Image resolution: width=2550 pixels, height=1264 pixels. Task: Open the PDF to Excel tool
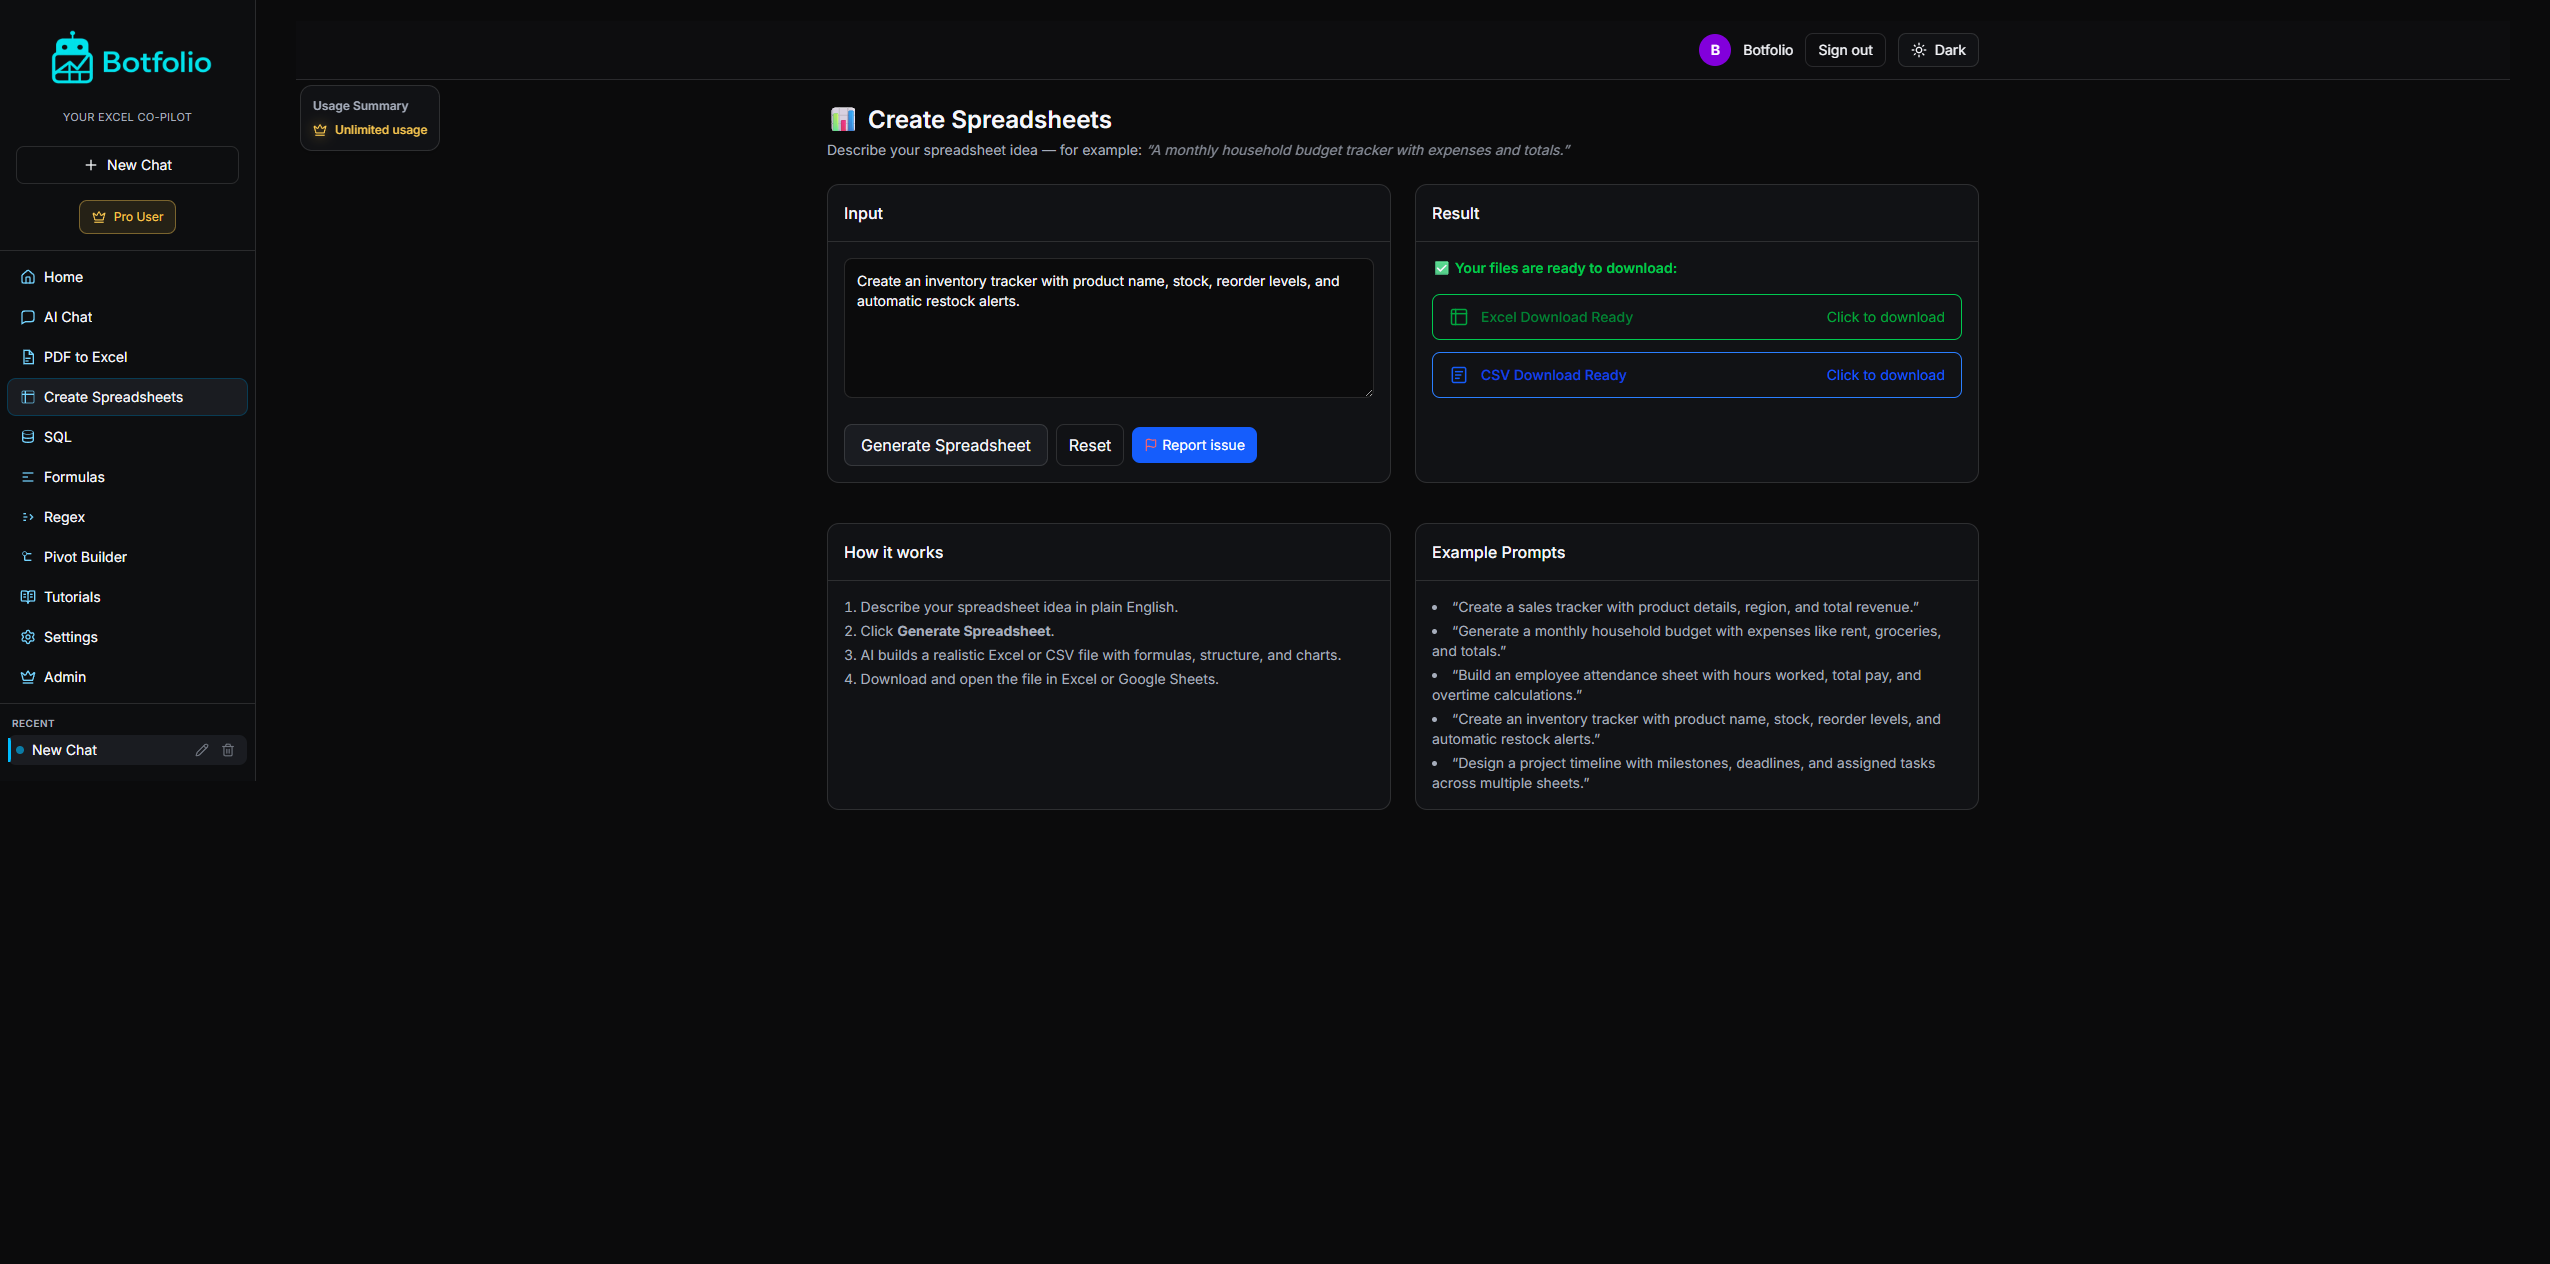tap(85, 357)
